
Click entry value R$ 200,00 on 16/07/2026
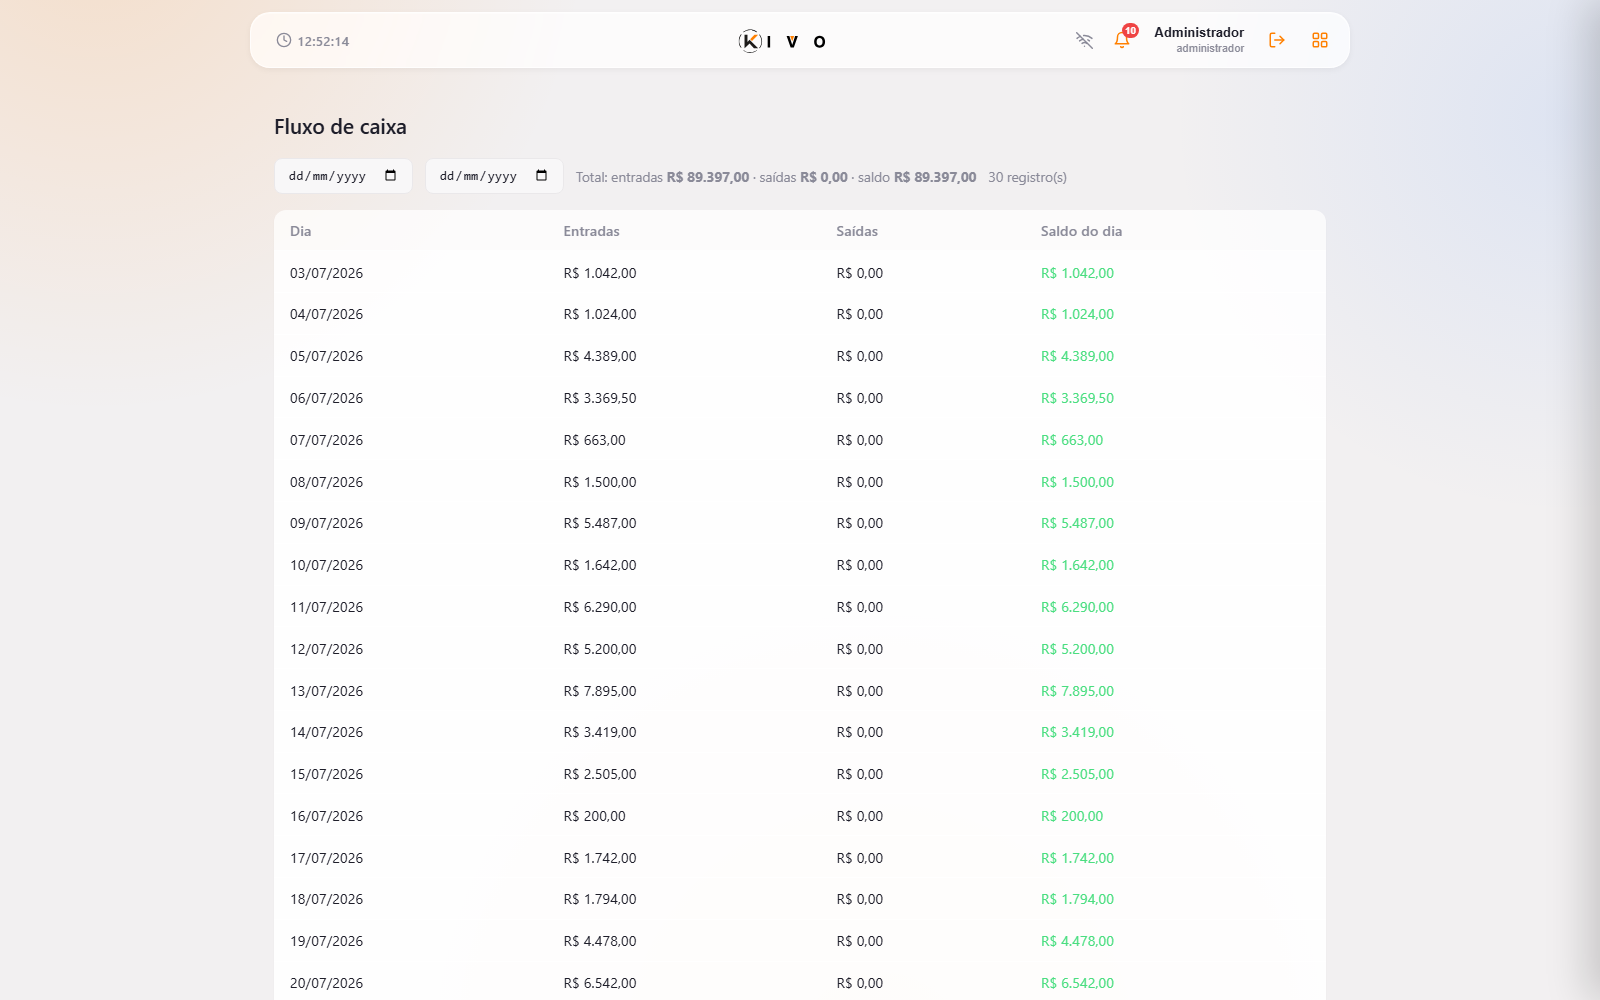[x=594, y=816]
